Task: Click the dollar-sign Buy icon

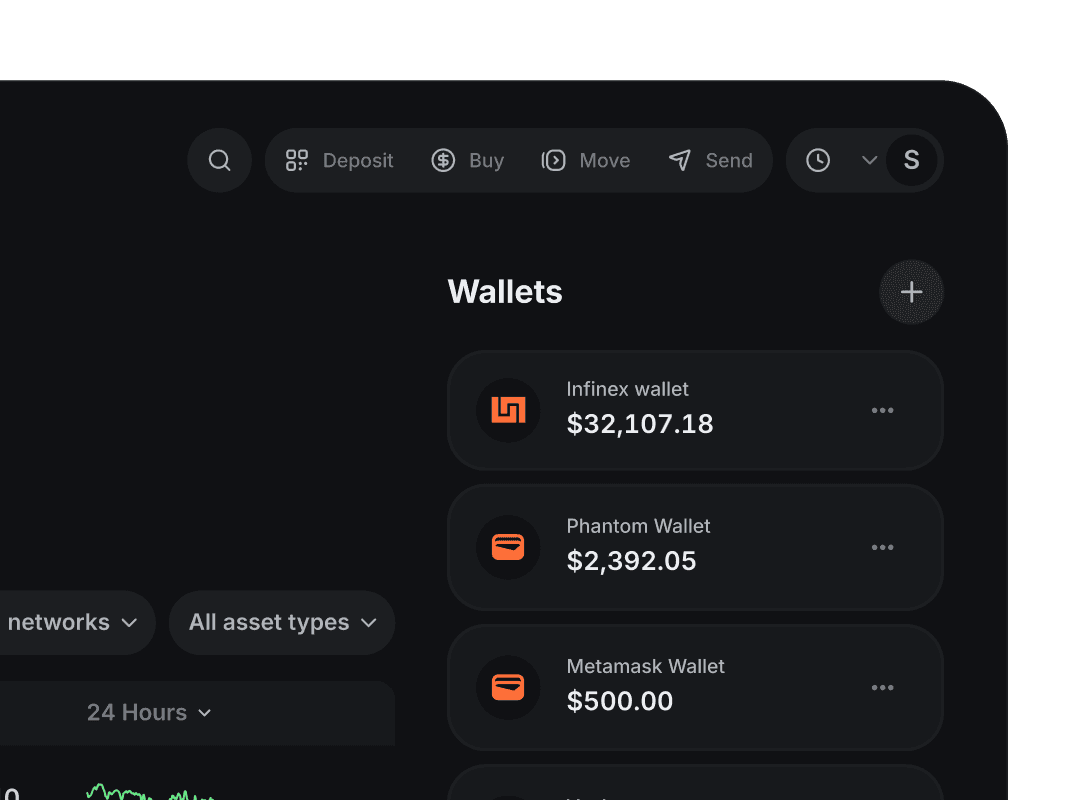Action: (x=442, y=160)
